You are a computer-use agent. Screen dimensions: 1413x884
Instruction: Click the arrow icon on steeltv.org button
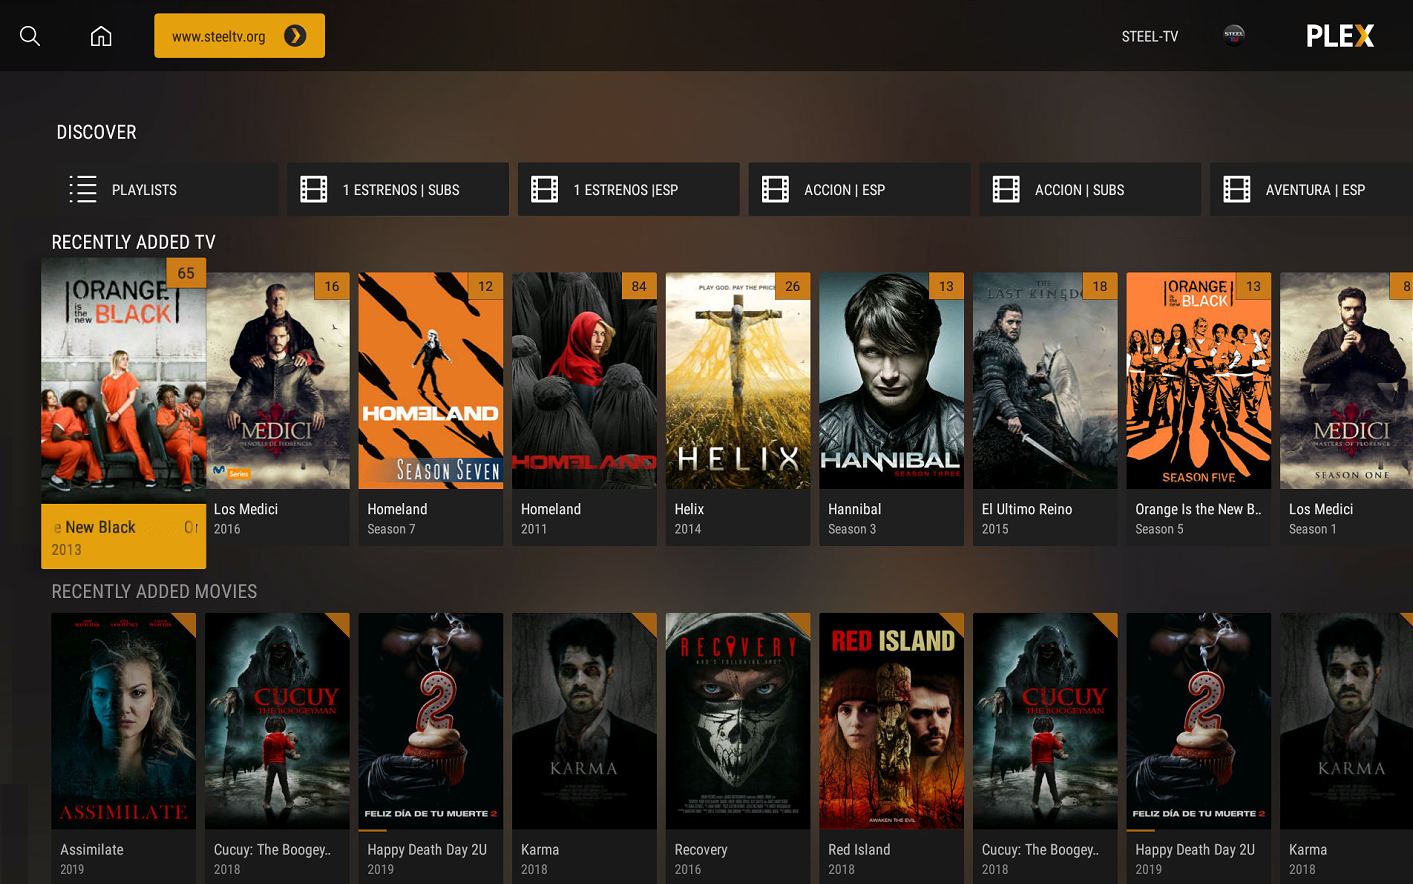pyautogui.click(x=295, y=36)
